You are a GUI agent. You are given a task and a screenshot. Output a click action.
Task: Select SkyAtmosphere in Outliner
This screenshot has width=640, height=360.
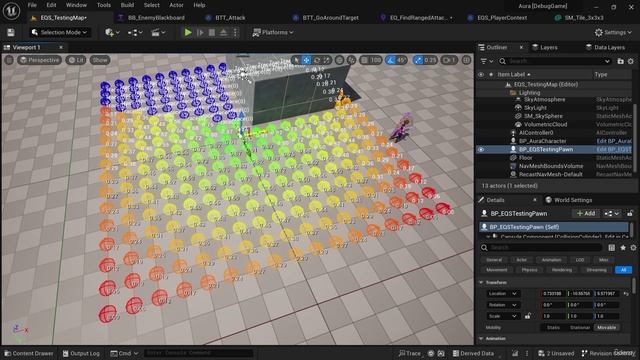pos(544,99)
